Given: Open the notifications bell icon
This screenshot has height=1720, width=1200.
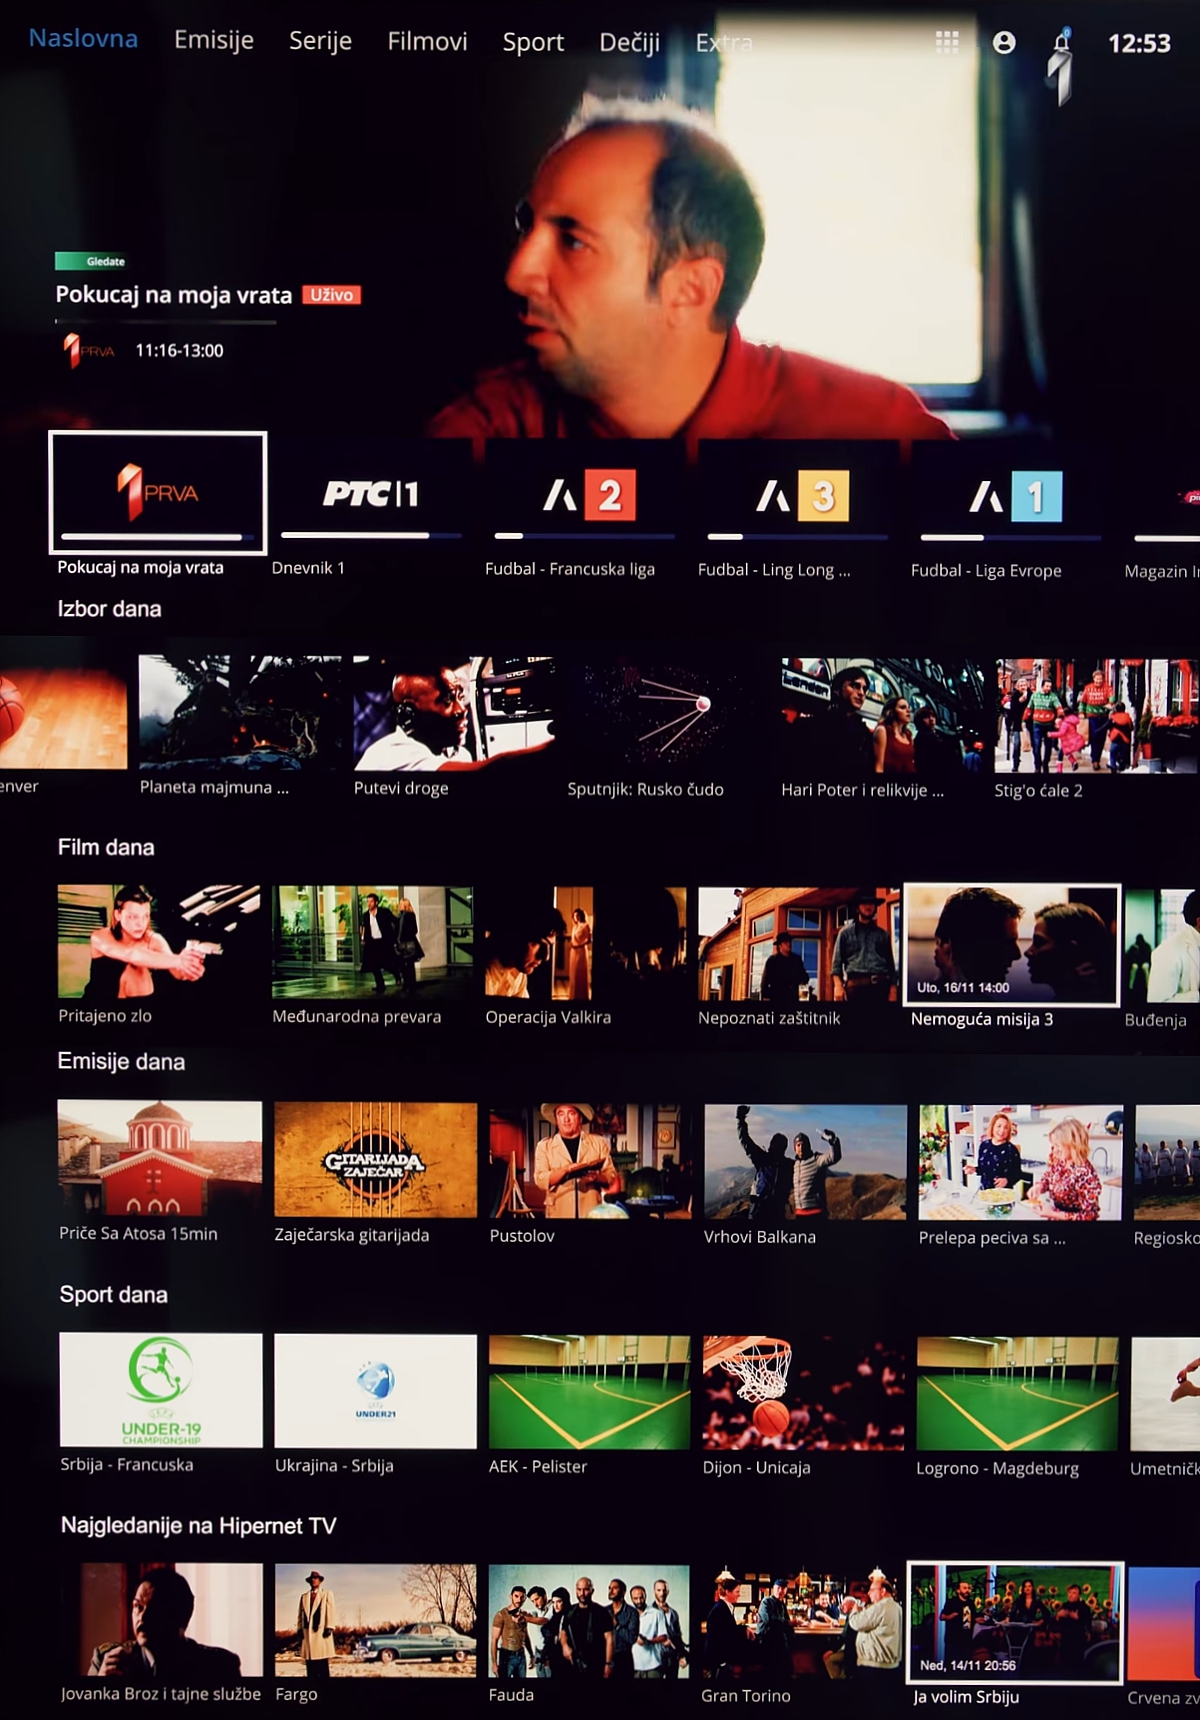Looking at the screenshot, I should 1062,41.
